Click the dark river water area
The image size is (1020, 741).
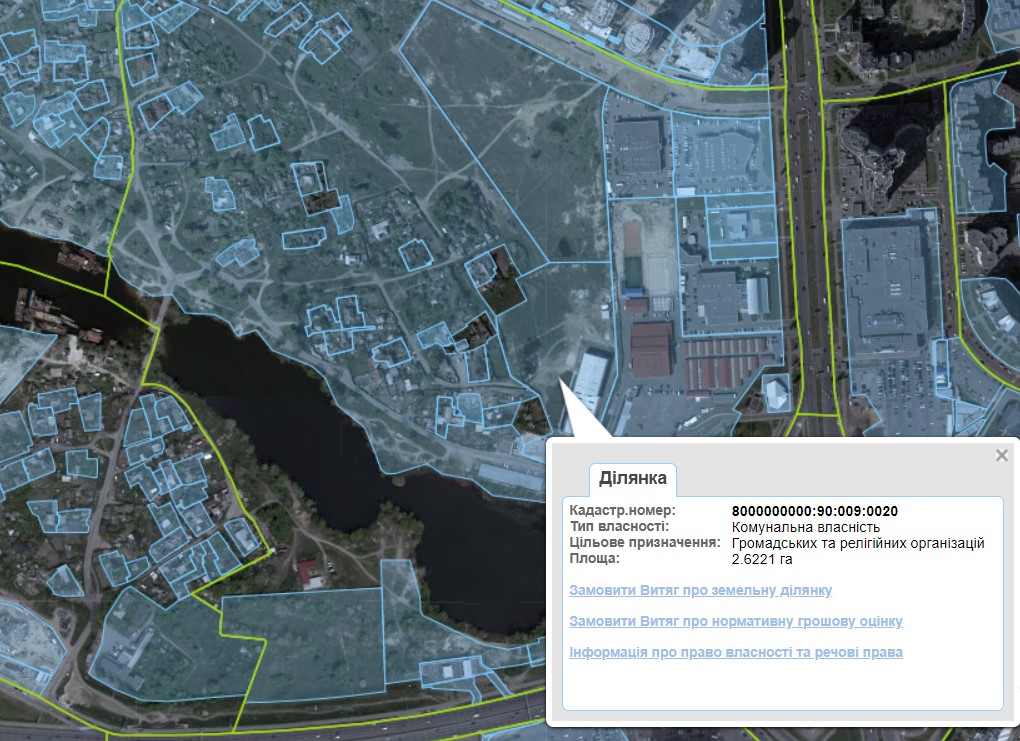point(300,400)
